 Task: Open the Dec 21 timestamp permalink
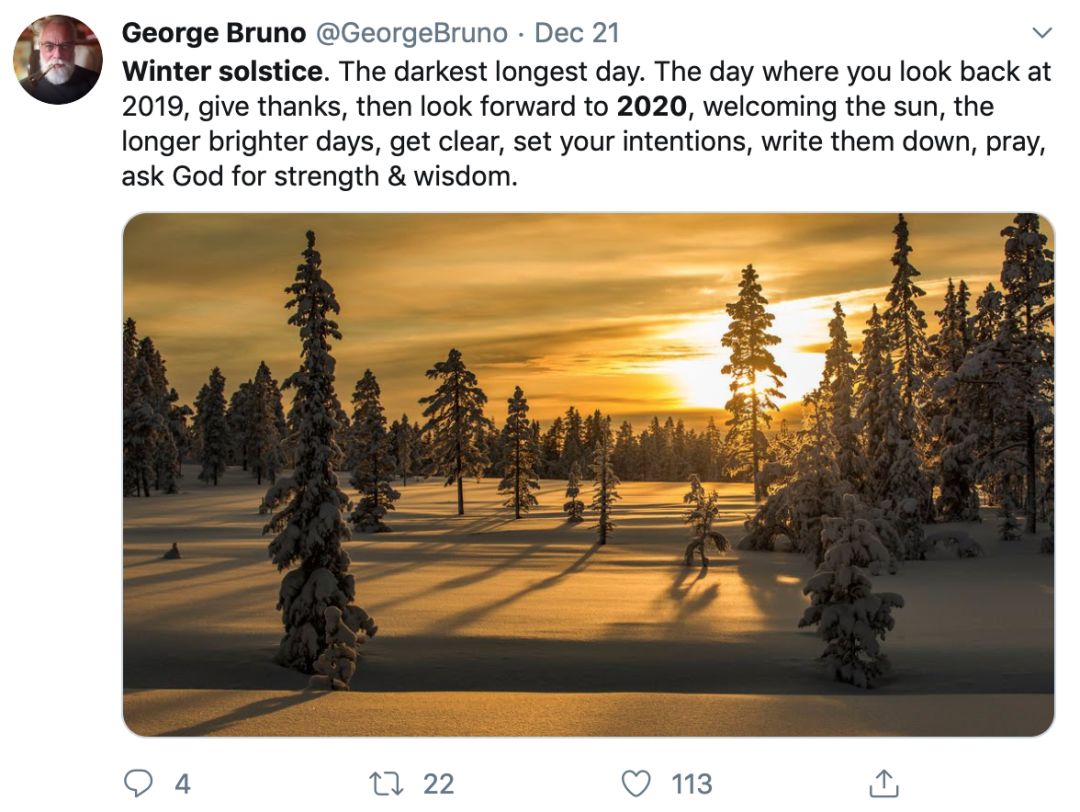click(577, 33)
